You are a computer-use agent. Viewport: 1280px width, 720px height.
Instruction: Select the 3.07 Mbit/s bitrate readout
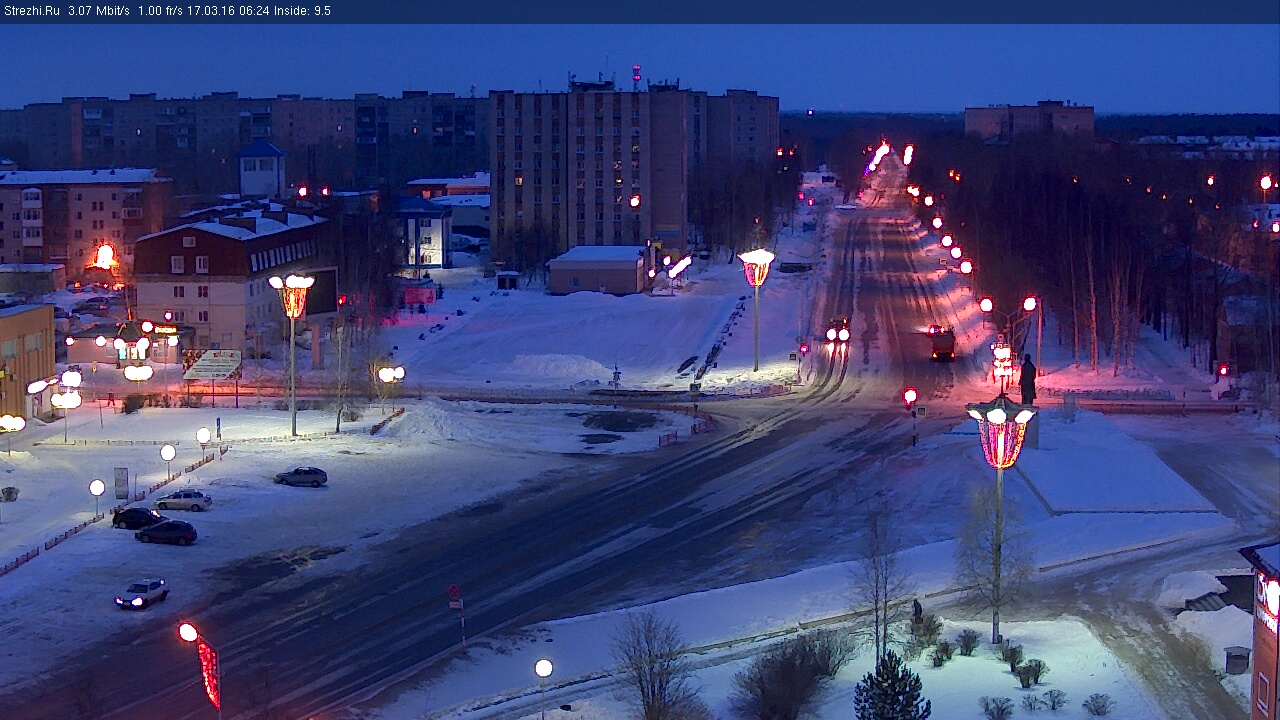point(99,11)
